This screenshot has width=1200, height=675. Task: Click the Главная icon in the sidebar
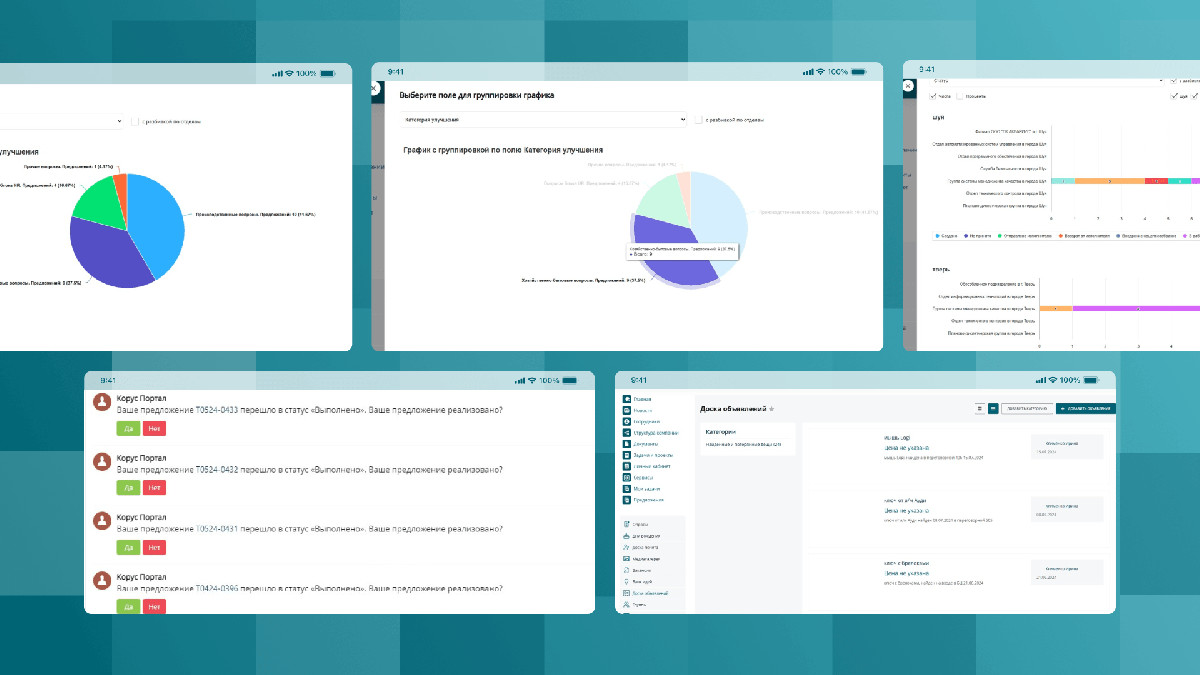(x=627, y=399)
